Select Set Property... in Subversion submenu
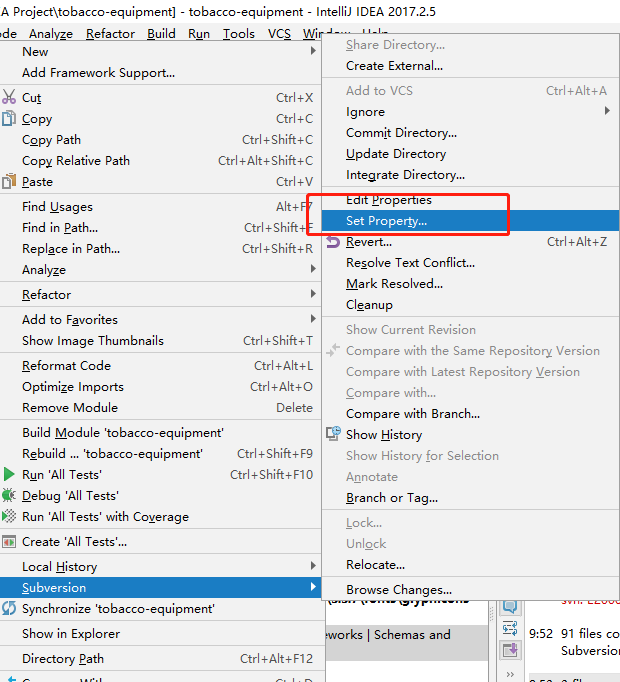 (x=471, y=221)
